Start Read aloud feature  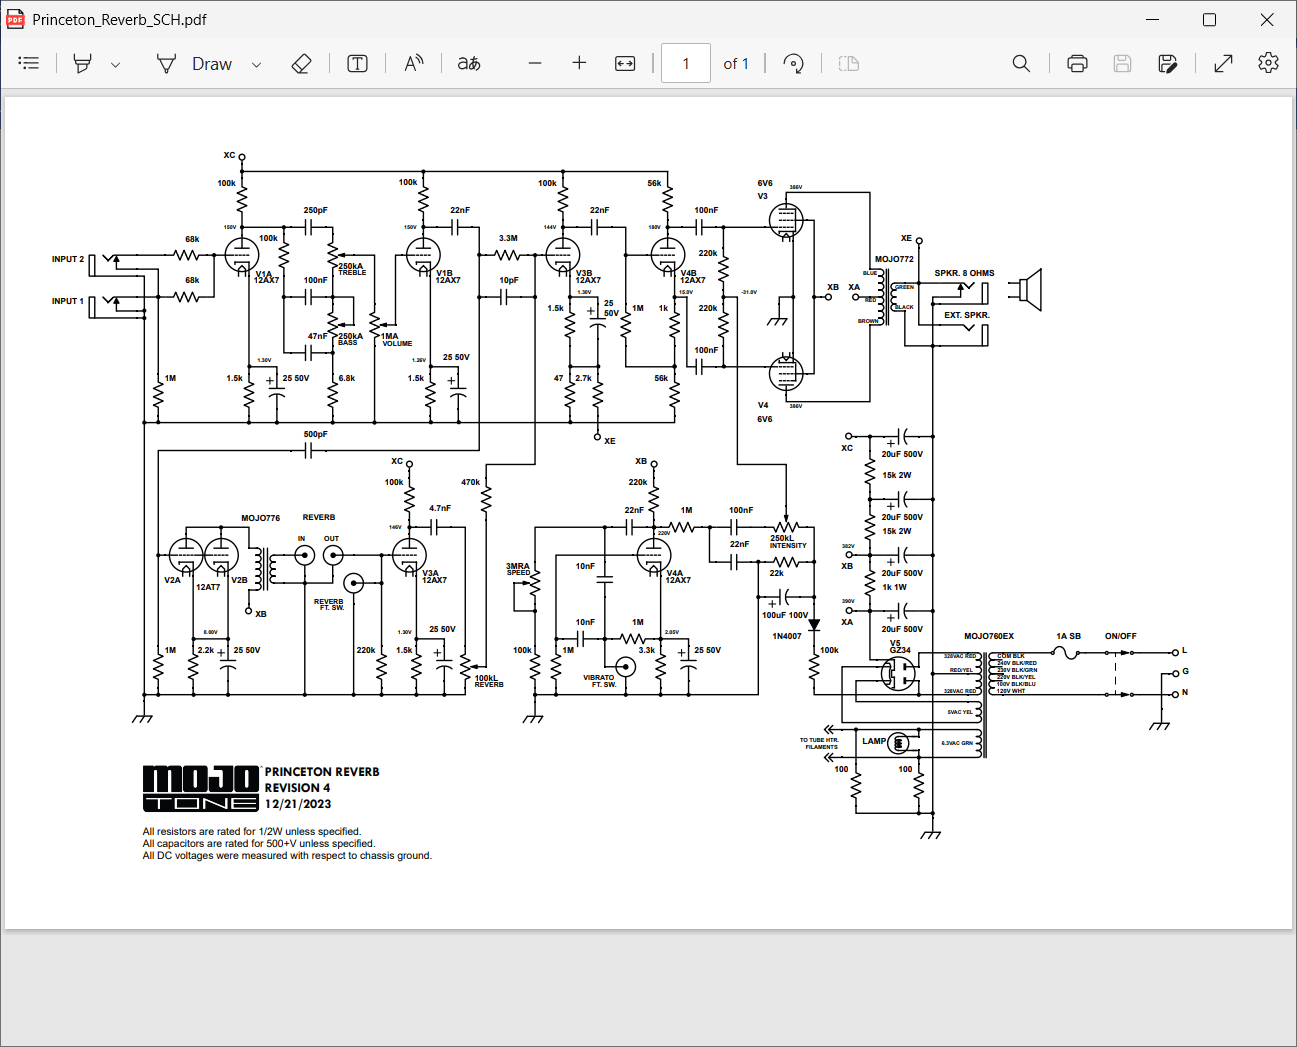pos(413,63)
